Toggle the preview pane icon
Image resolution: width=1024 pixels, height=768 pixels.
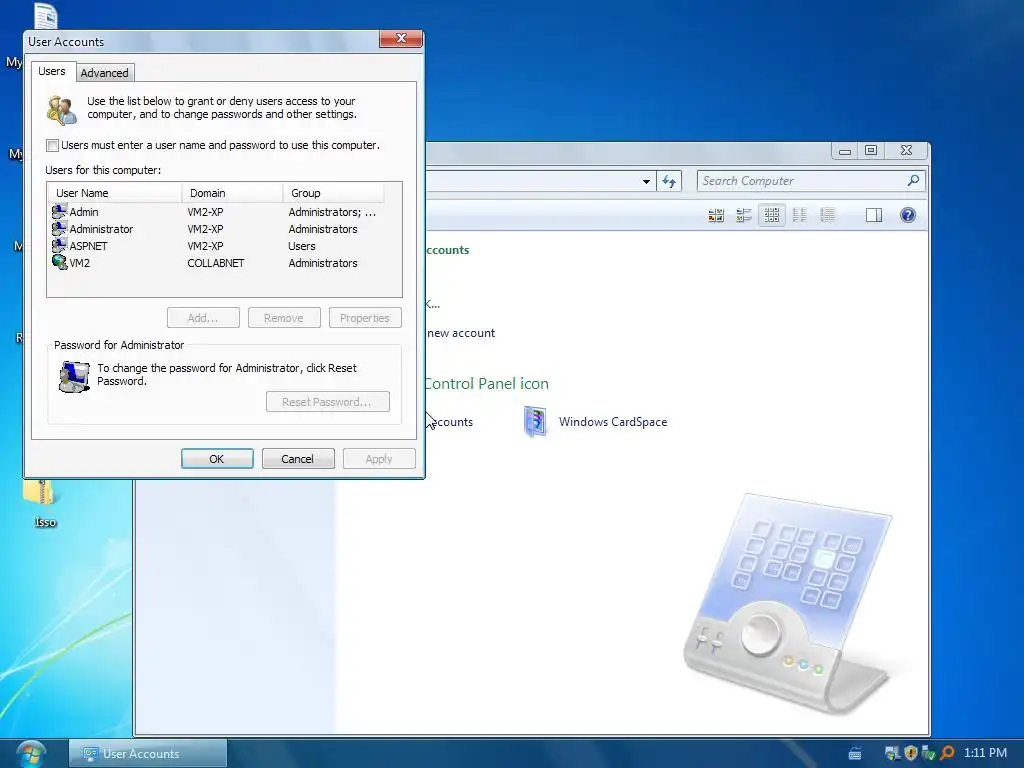pyautogui.click(x=874, y=215)
